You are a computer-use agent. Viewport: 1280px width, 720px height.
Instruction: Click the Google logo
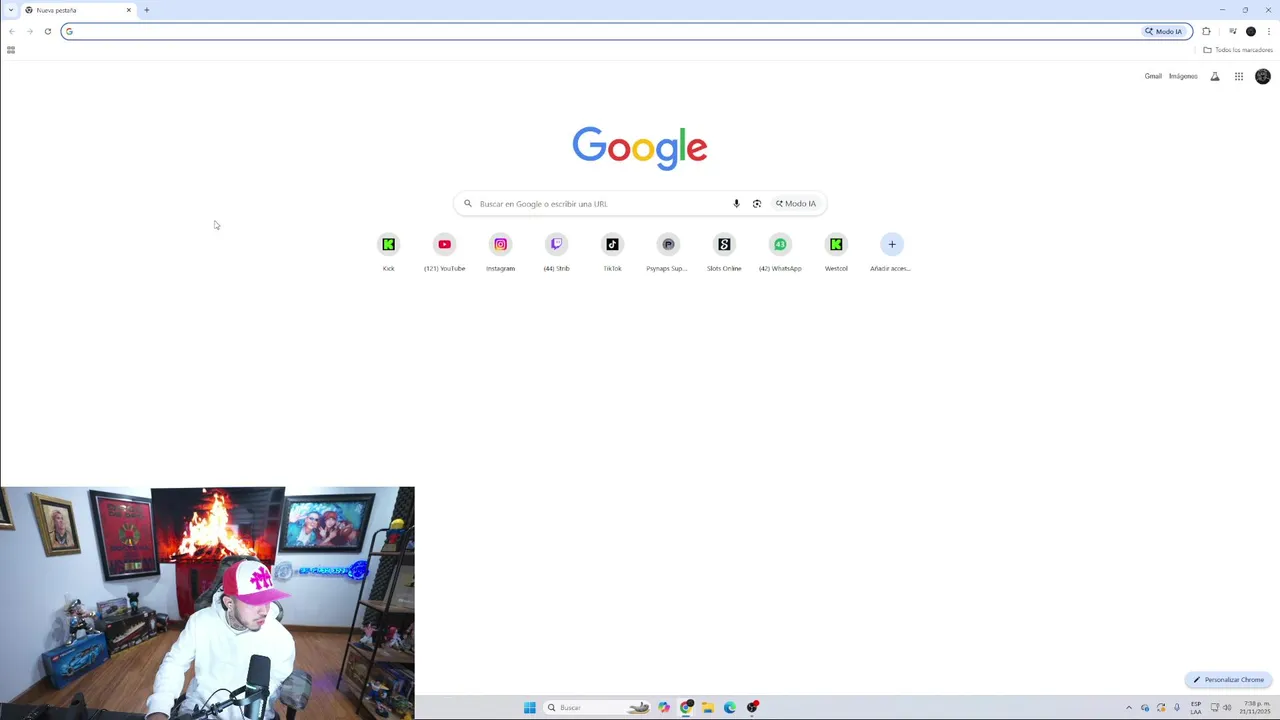coord(640,147)
